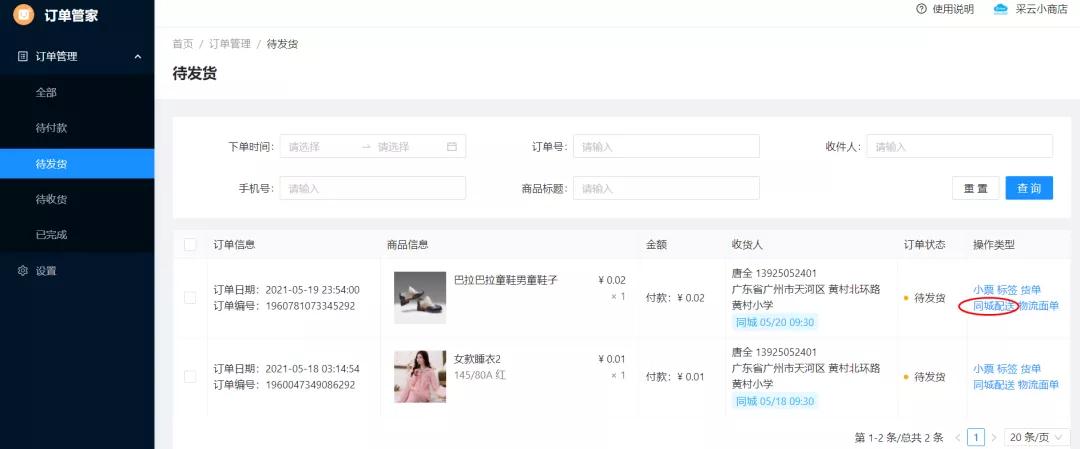Image resolution: width=1080 pixels, height=449 pixels.
Task: Click the 付款: ¥ 0.02 amount cell
Action: [675, 298]
